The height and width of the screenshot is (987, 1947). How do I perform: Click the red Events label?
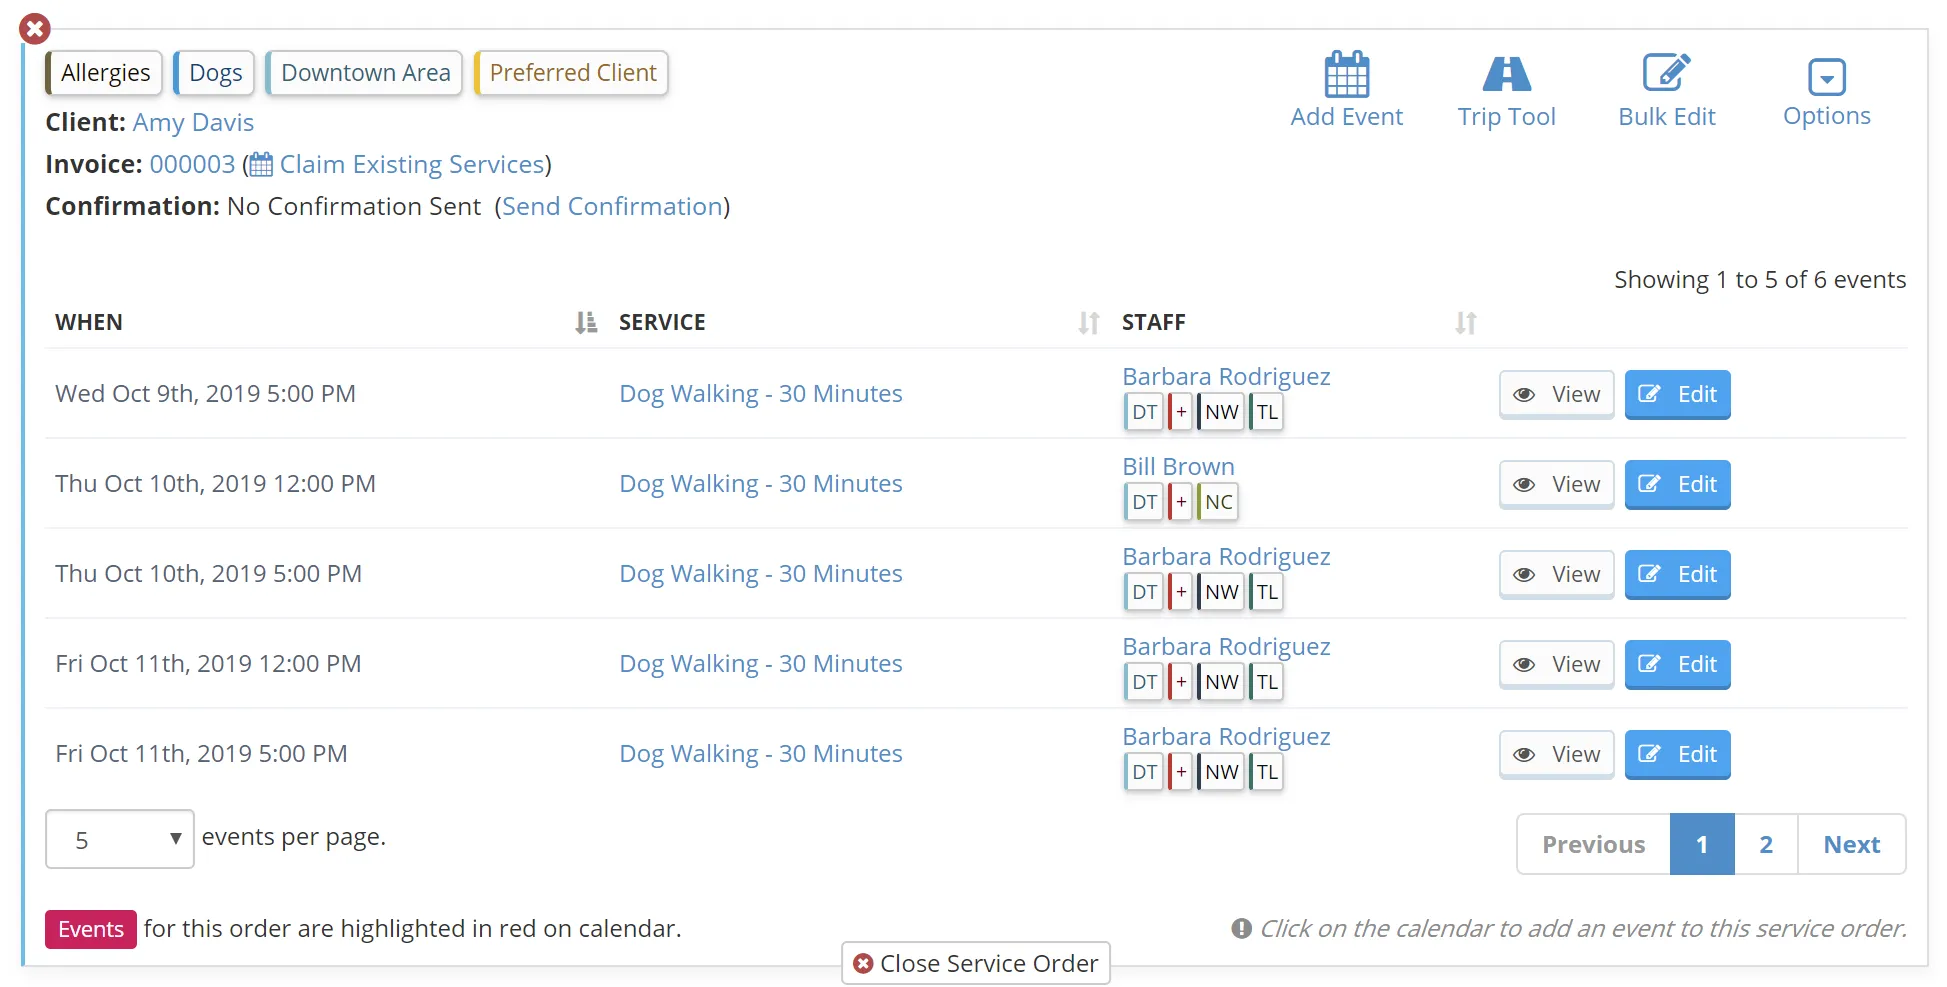pyautogui.click(x=90, y=929)
